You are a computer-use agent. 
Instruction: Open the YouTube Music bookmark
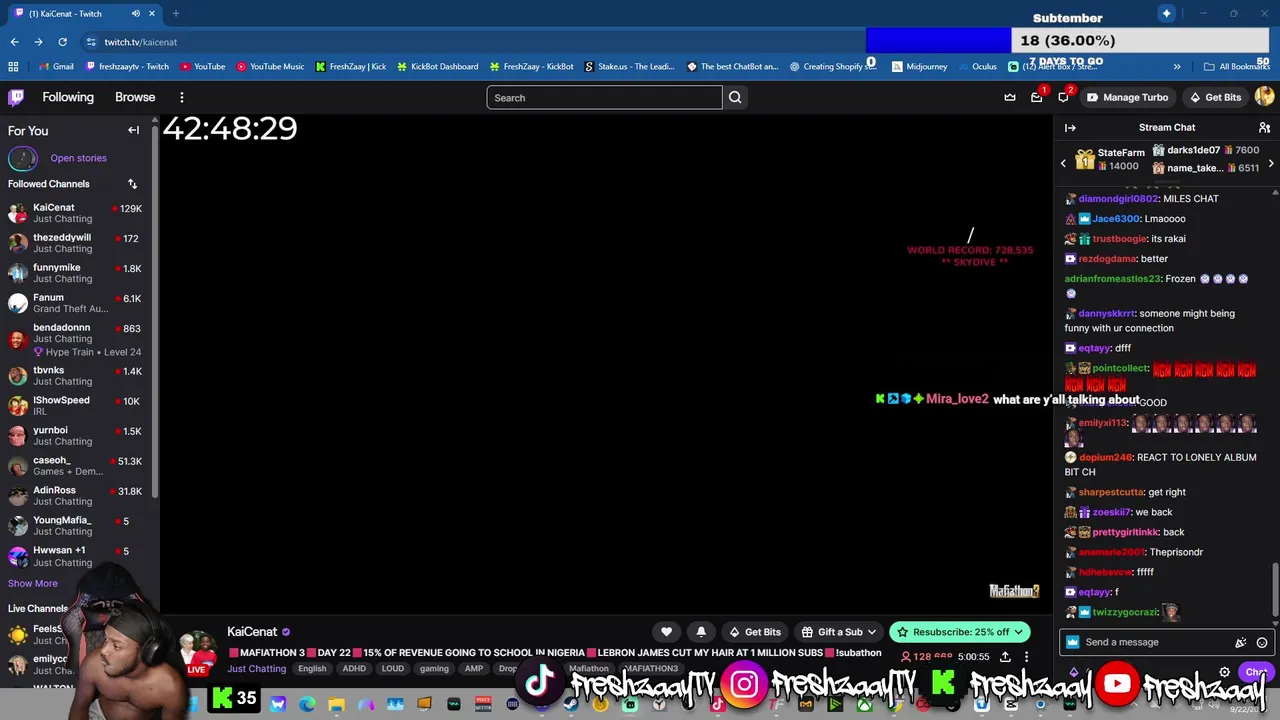coord(270,67)
